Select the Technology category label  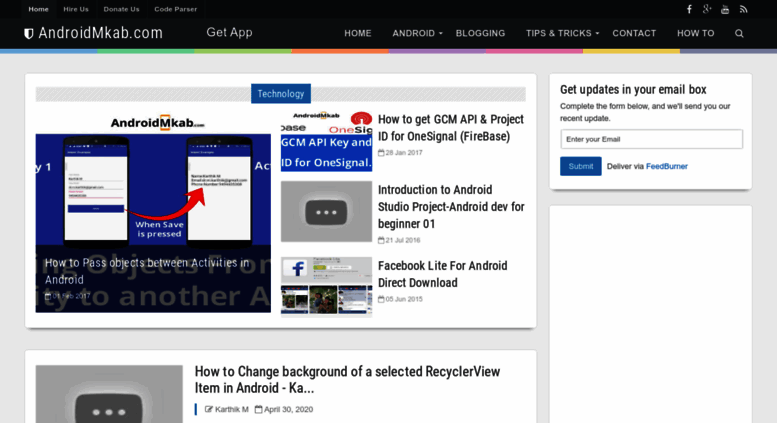(x=280, y=94)
